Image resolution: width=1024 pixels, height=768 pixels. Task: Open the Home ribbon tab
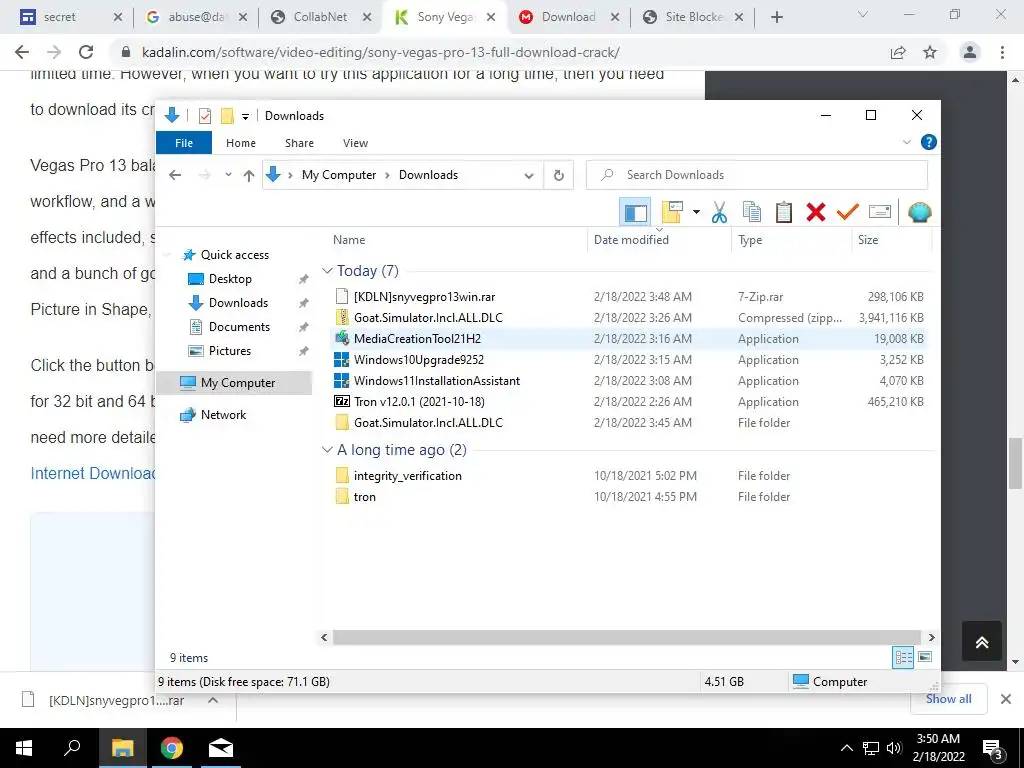pos(241,142)
